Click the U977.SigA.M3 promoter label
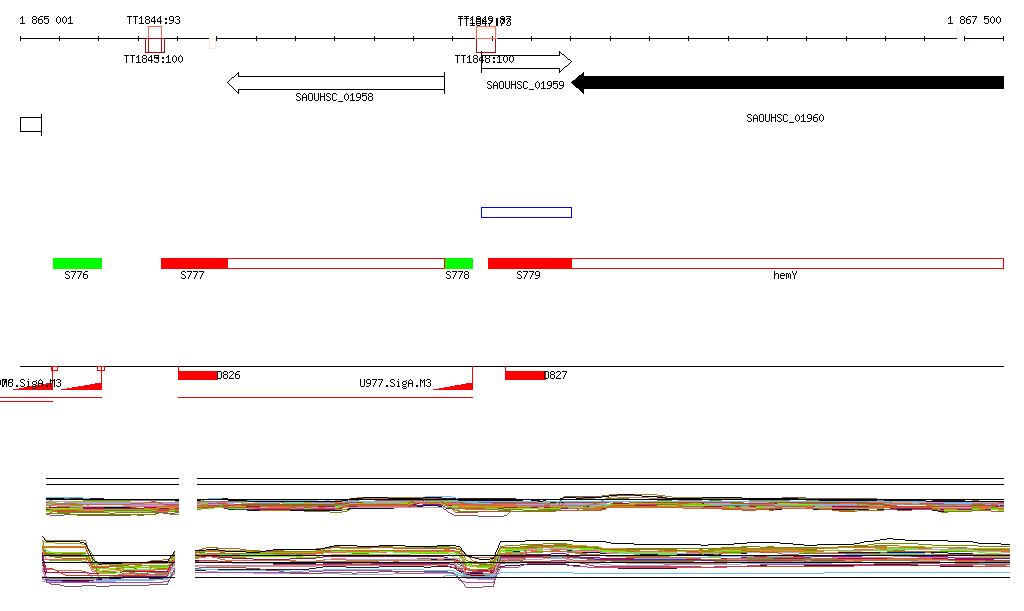Viewport: 1024px width, 611px height. pos(395,383)
